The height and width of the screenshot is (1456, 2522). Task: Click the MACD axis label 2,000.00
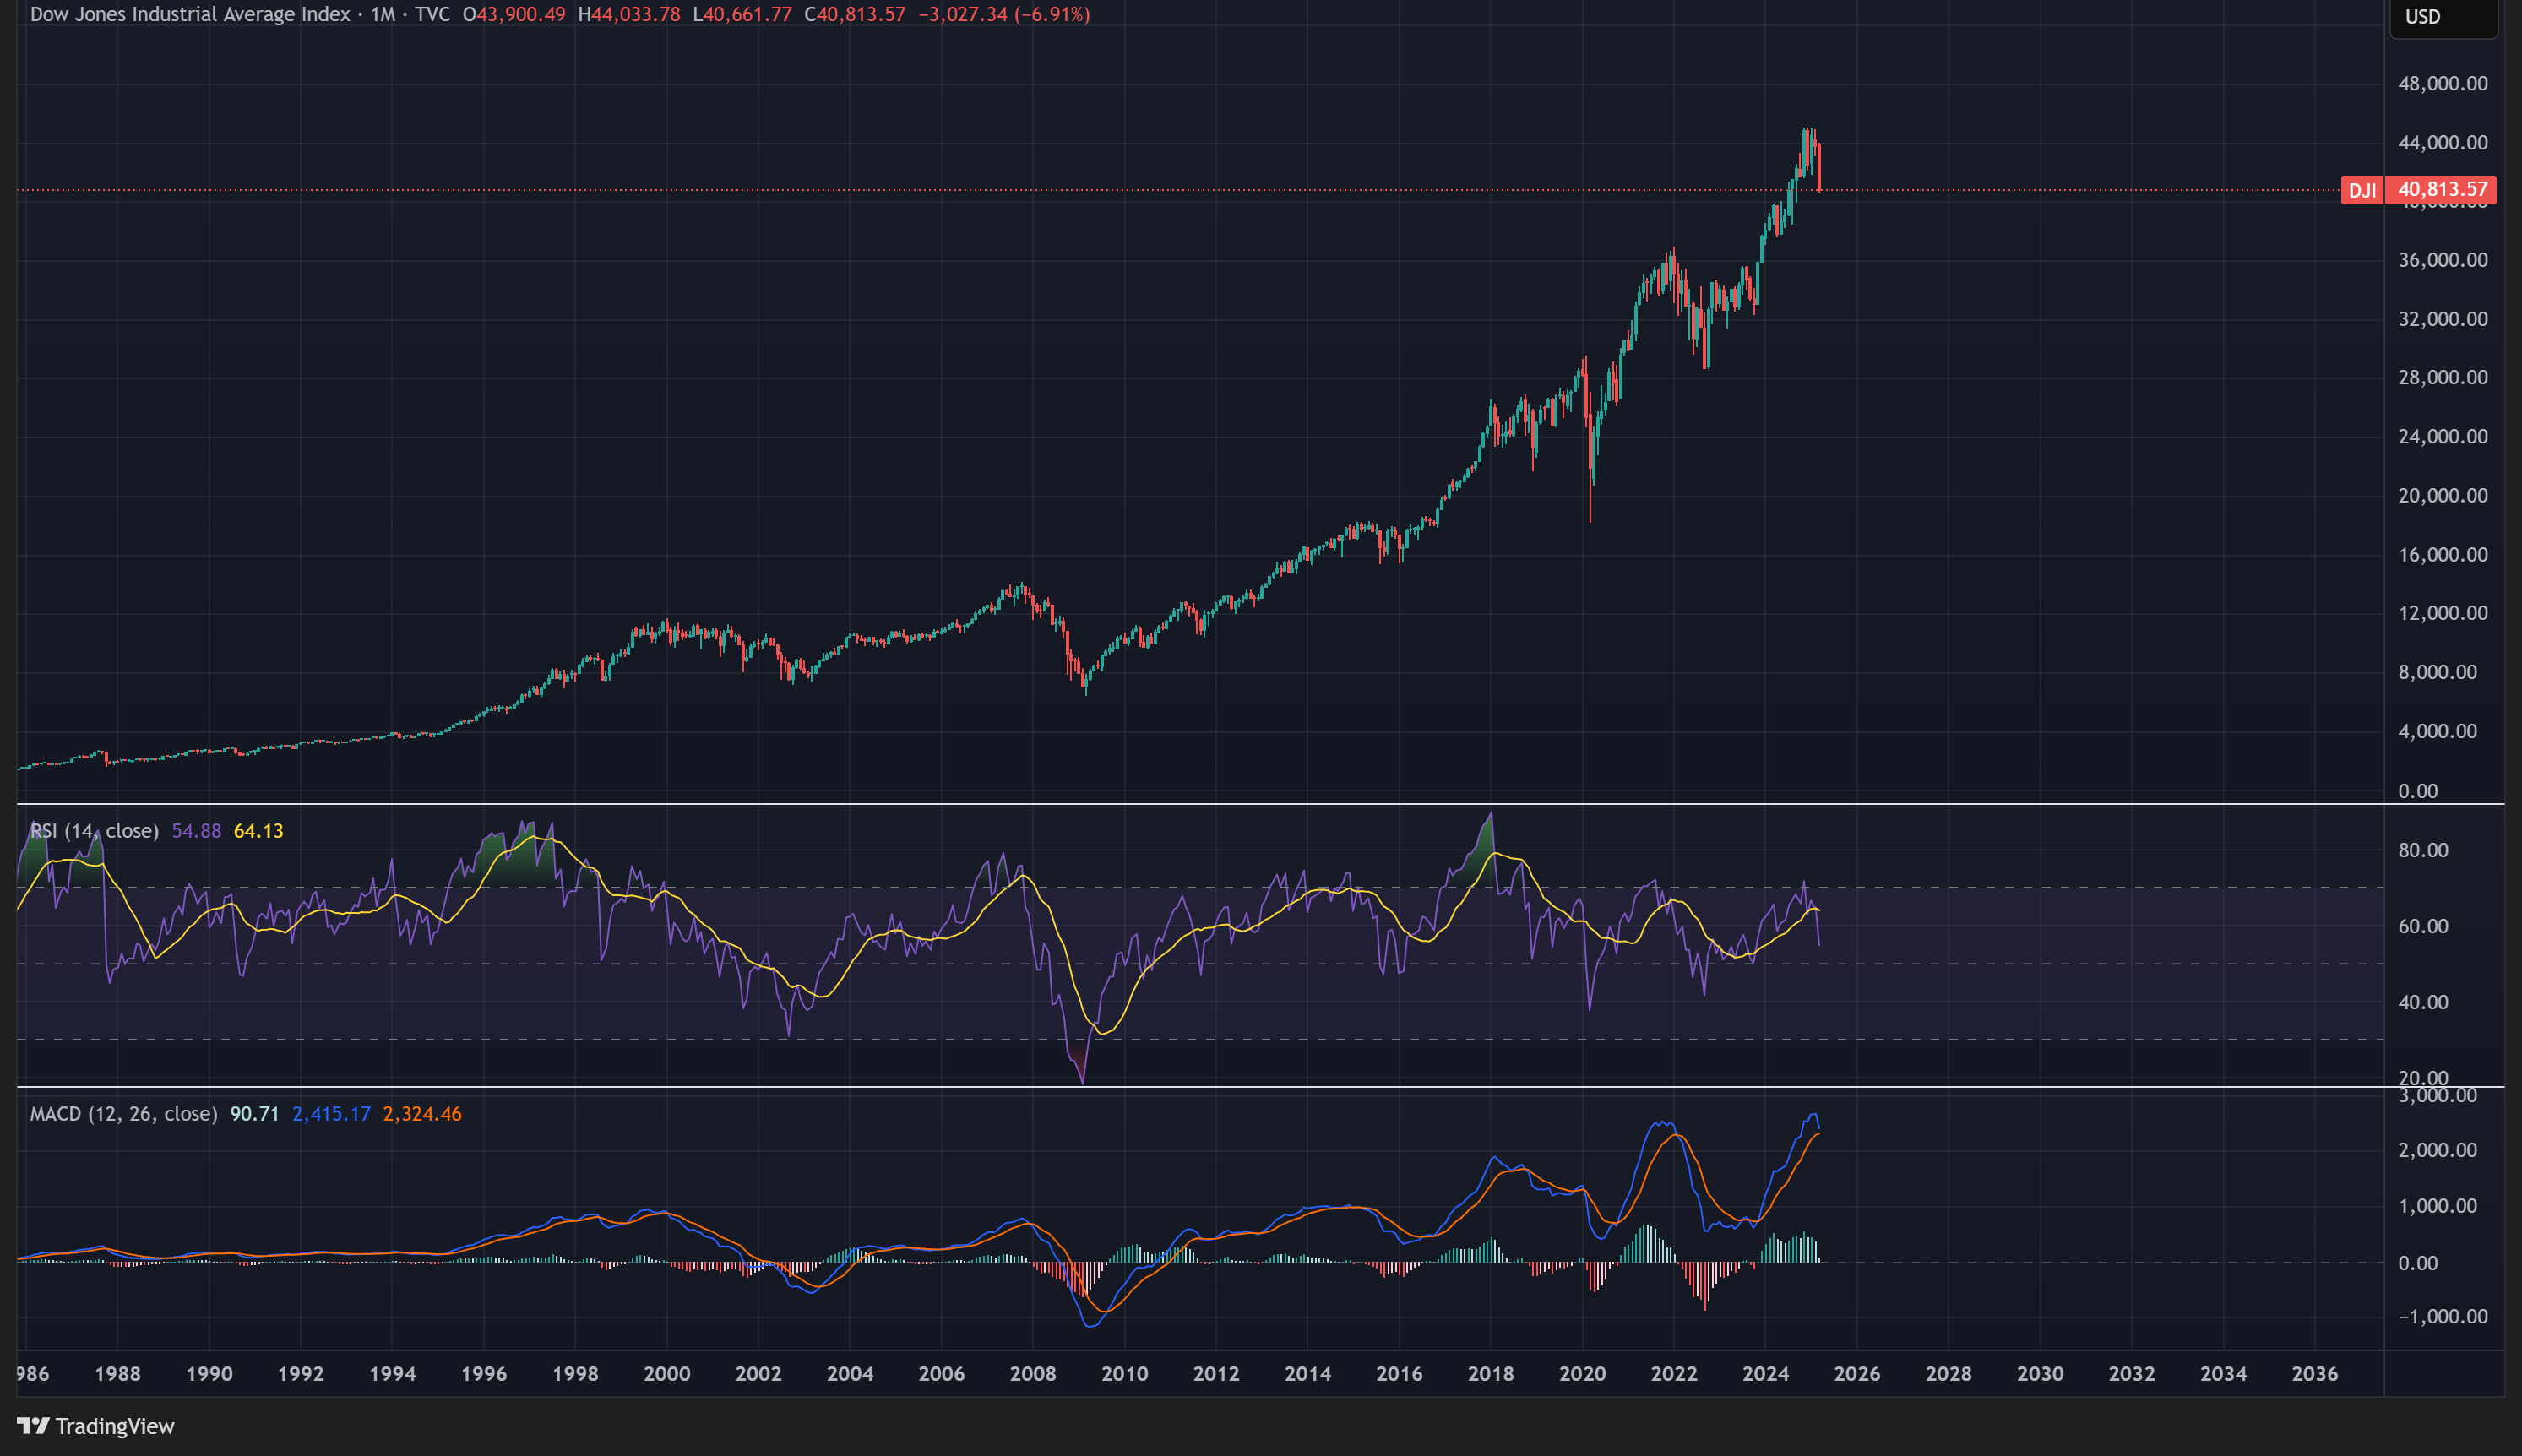[x=2437, y=1150]
